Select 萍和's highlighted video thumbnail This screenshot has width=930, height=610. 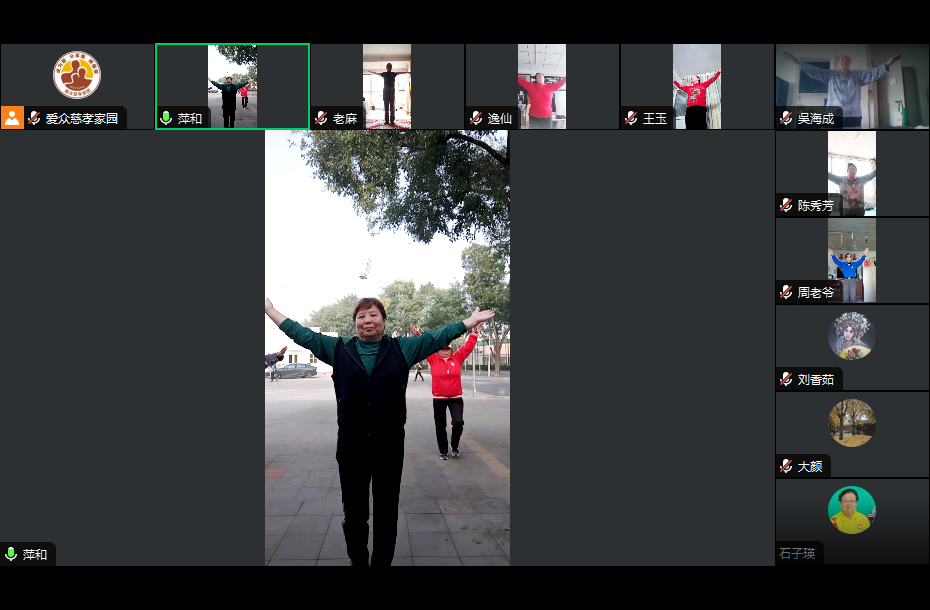coord(232,85)
